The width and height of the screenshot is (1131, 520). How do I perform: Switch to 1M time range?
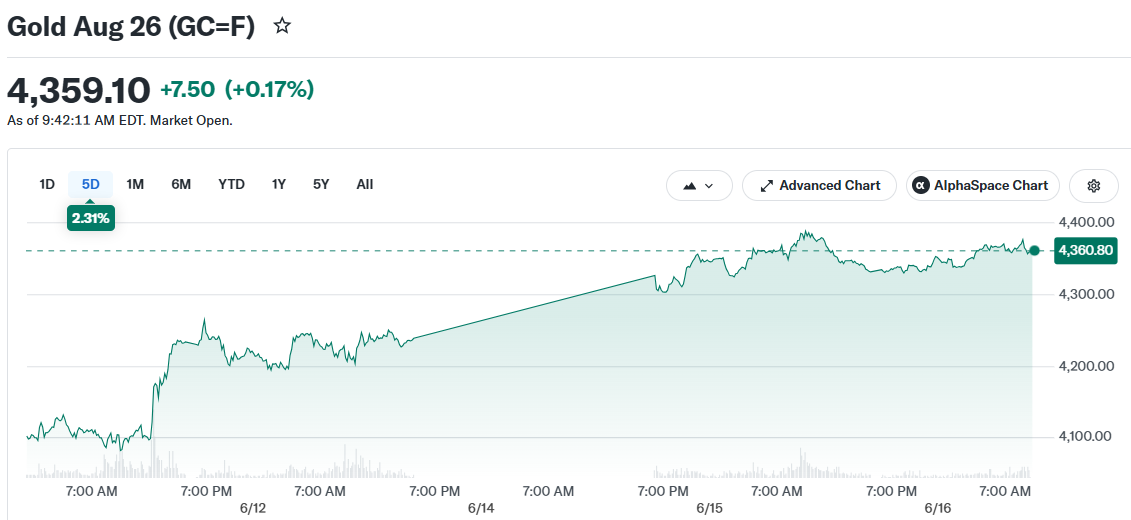coord(135,185)
